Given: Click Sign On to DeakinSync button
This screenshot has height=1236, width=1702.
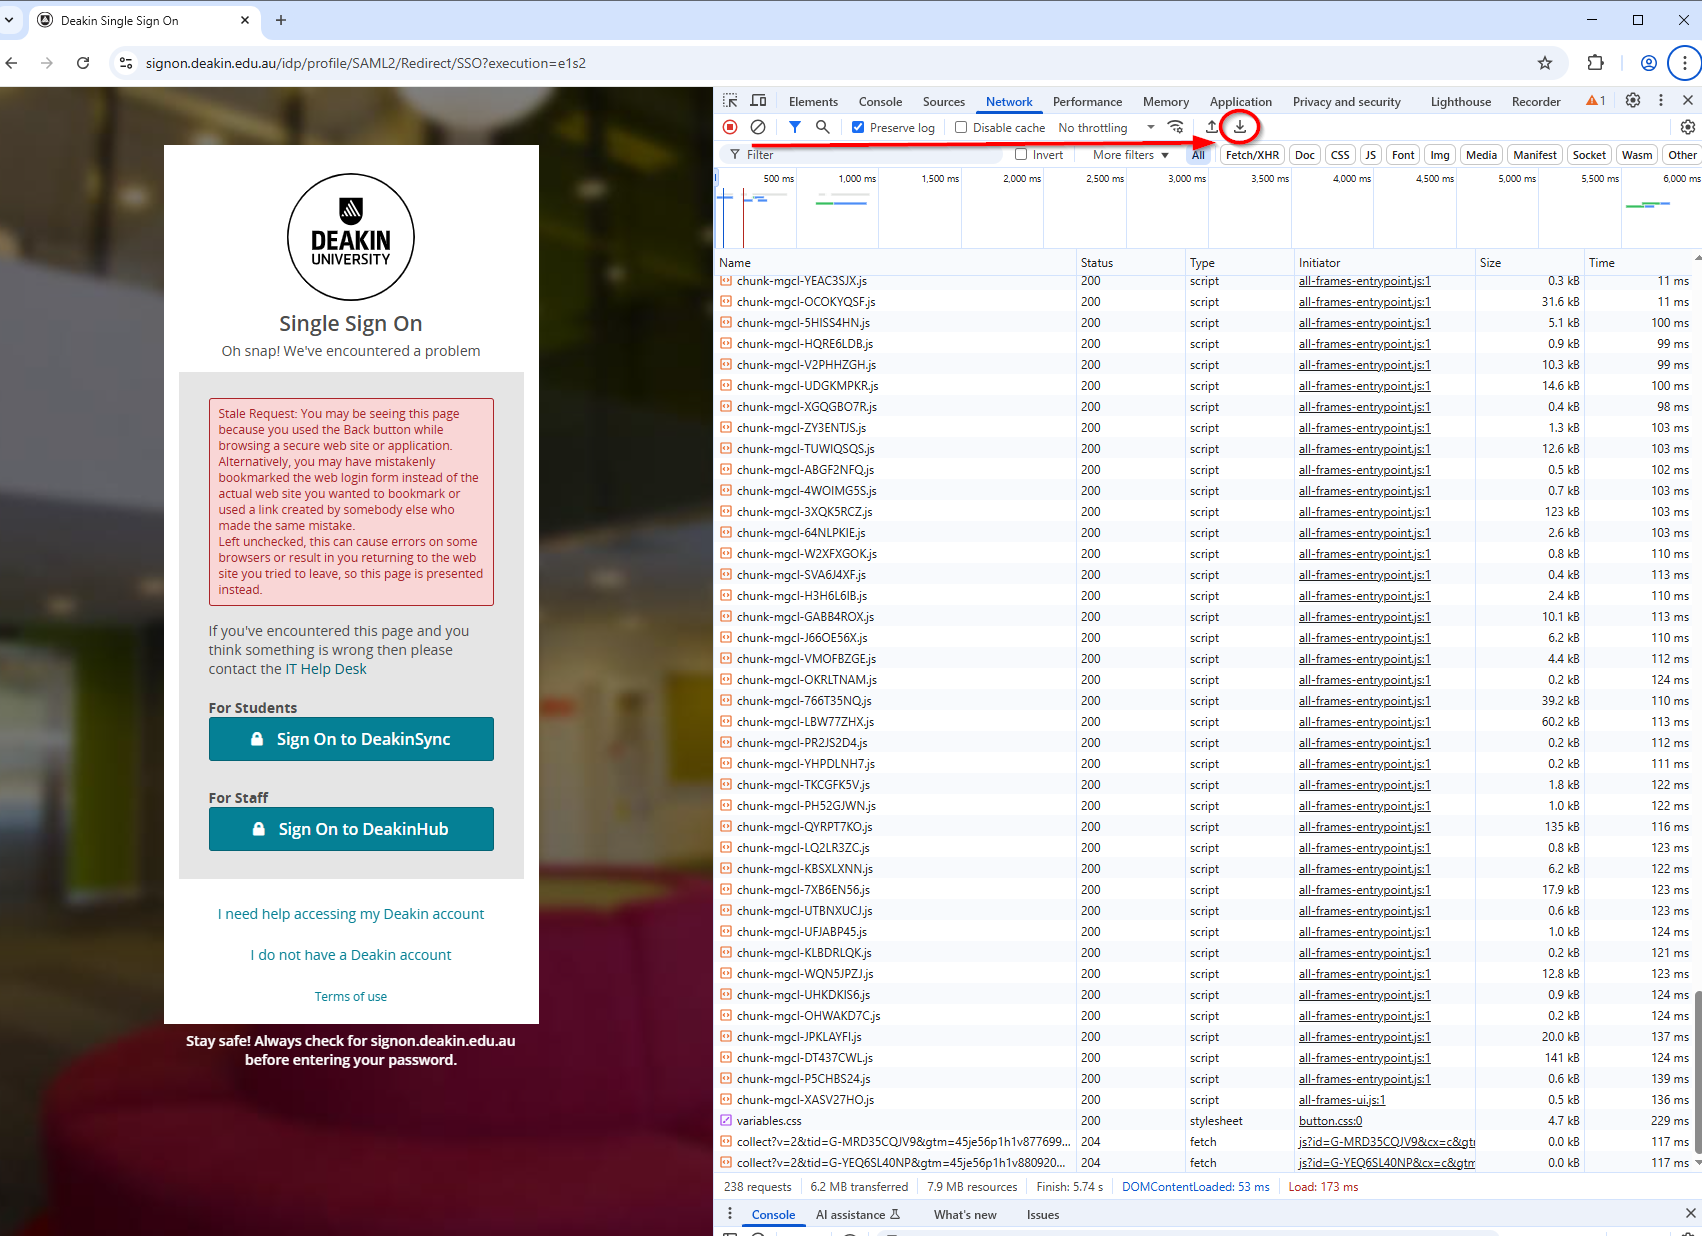Looking at the screenshot, I should click(x=351, y=739).
